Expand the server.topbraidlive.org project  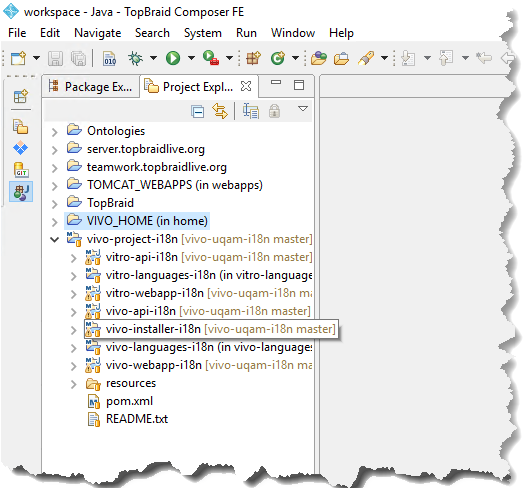pyautogui.click(x=54, y=150)
